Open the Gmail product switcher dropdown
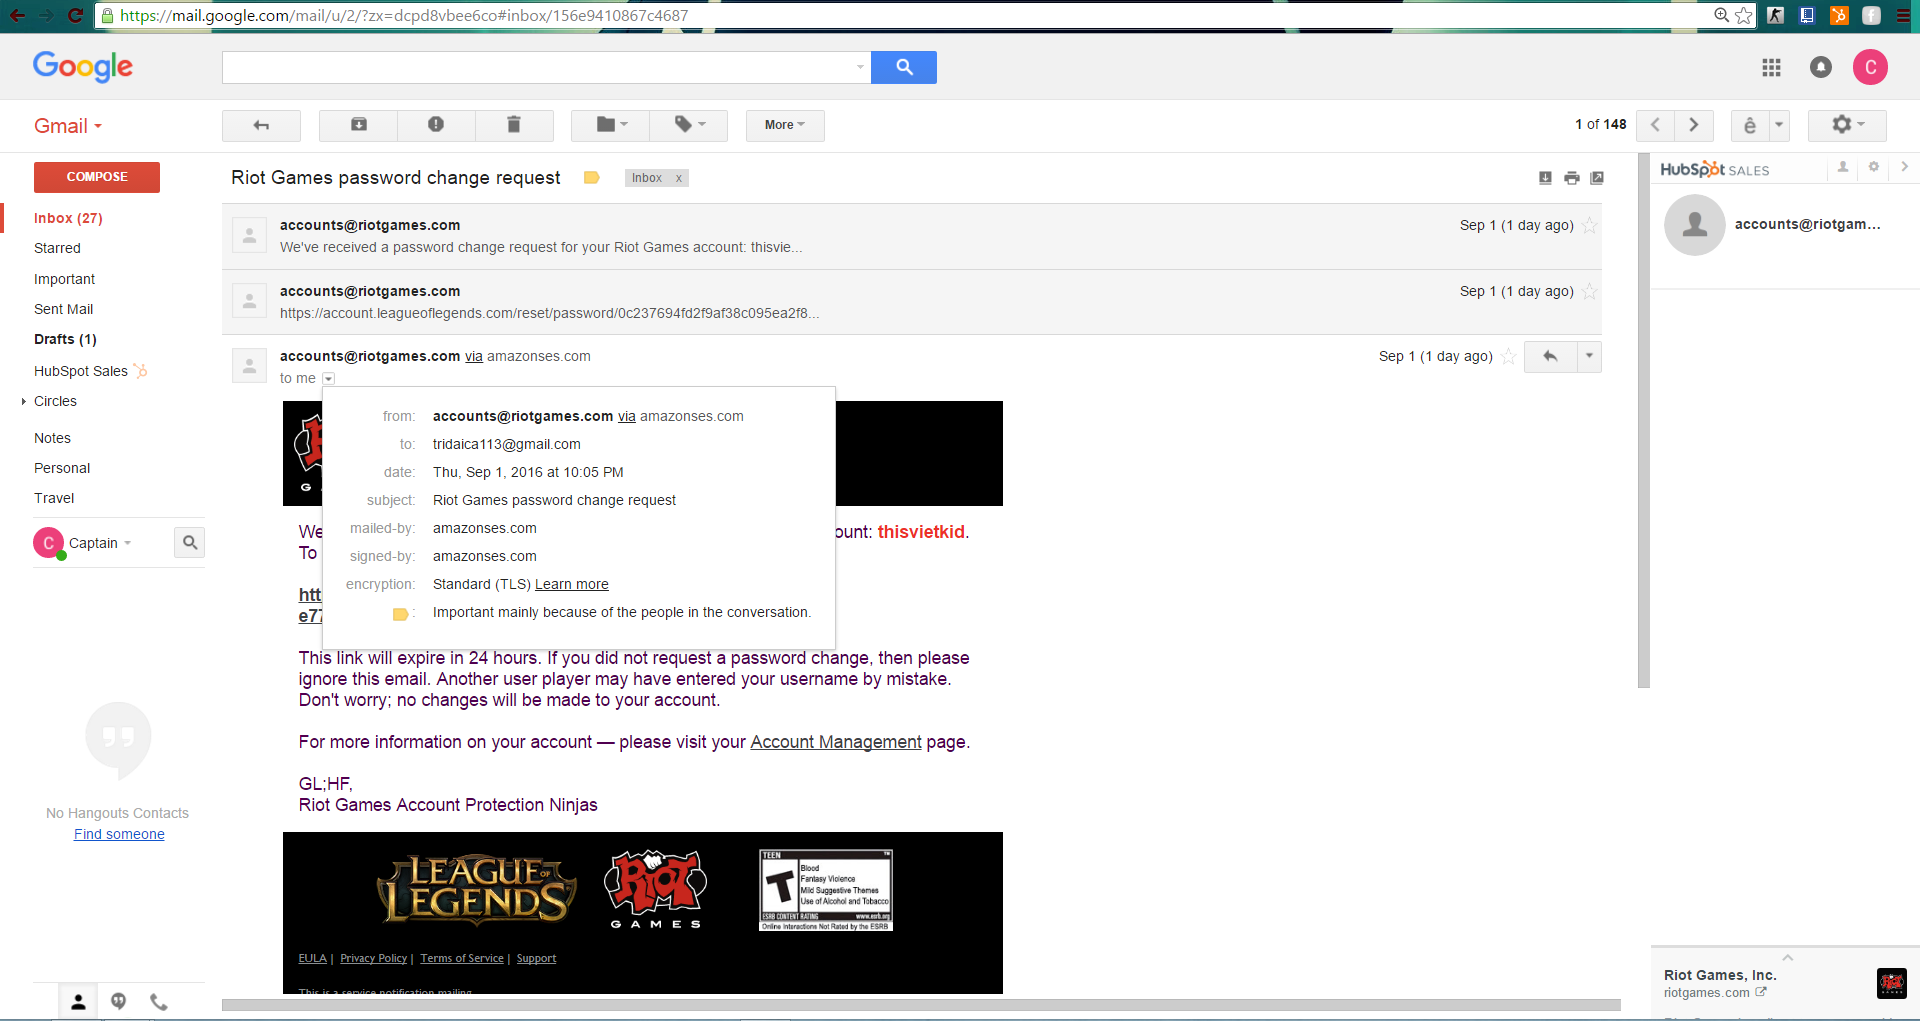This screenshot has height=1021, width=1920. 68,126
